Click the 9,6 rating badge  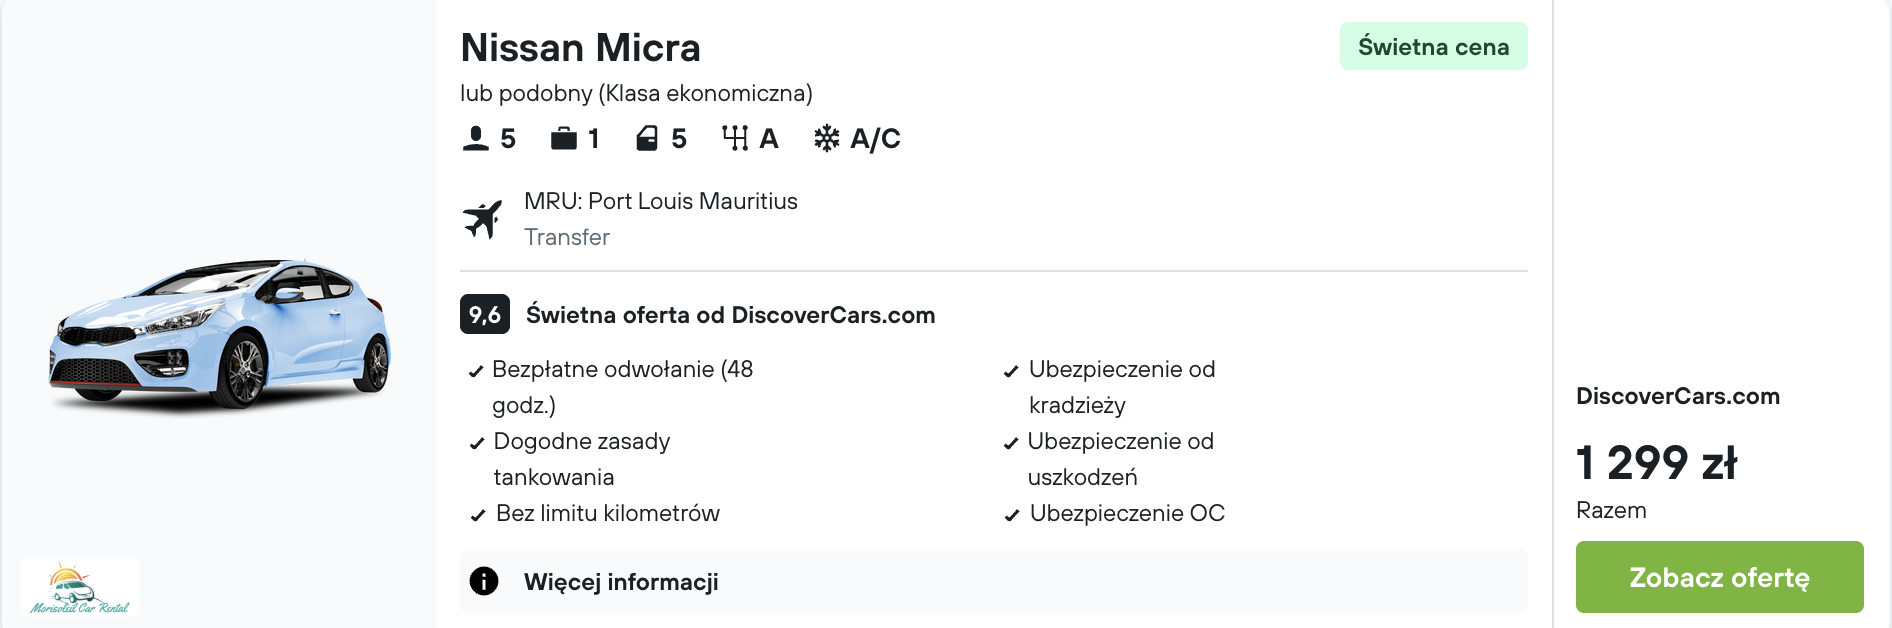[x=484, y=314]
